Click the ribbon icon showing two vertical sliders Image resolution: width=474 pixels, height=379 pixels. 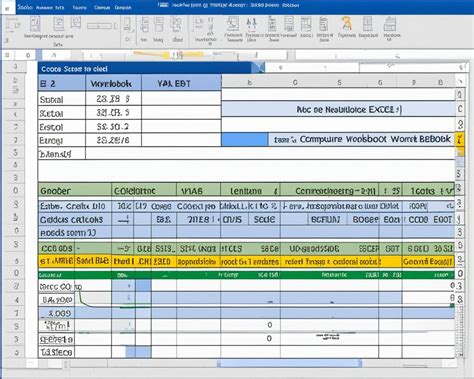pos(252,24)
